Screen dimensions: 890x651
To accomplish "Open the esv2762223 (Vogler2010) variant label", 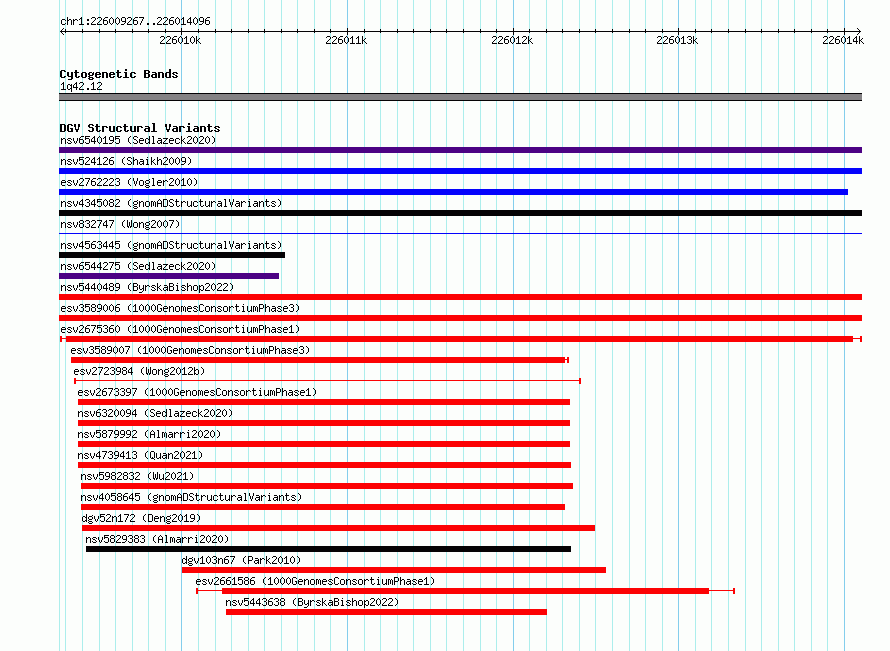I will (129, 182).
